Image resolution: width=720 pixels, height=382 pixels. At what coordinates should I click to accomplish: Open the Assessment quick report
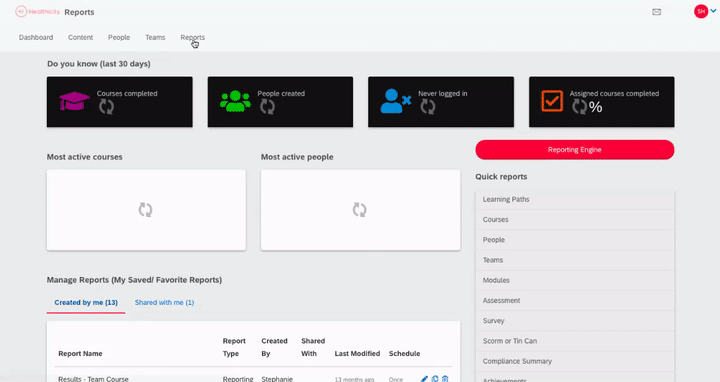click(575, 300)
